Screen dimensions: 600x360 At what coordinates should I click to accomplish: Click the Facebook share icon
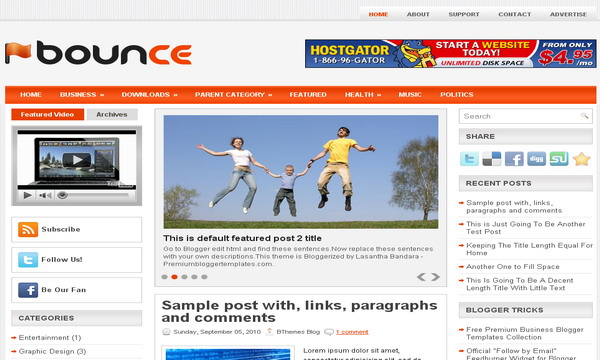(x=514, y=158)
